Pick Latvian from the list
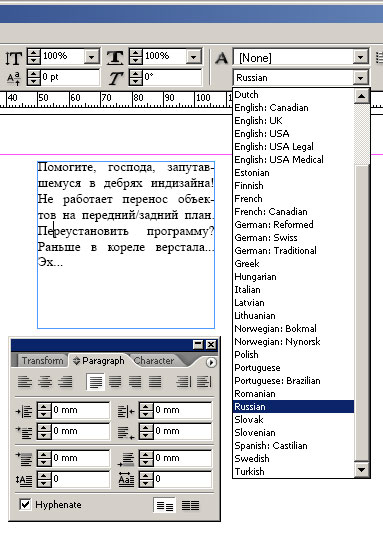 coord(293,302)
